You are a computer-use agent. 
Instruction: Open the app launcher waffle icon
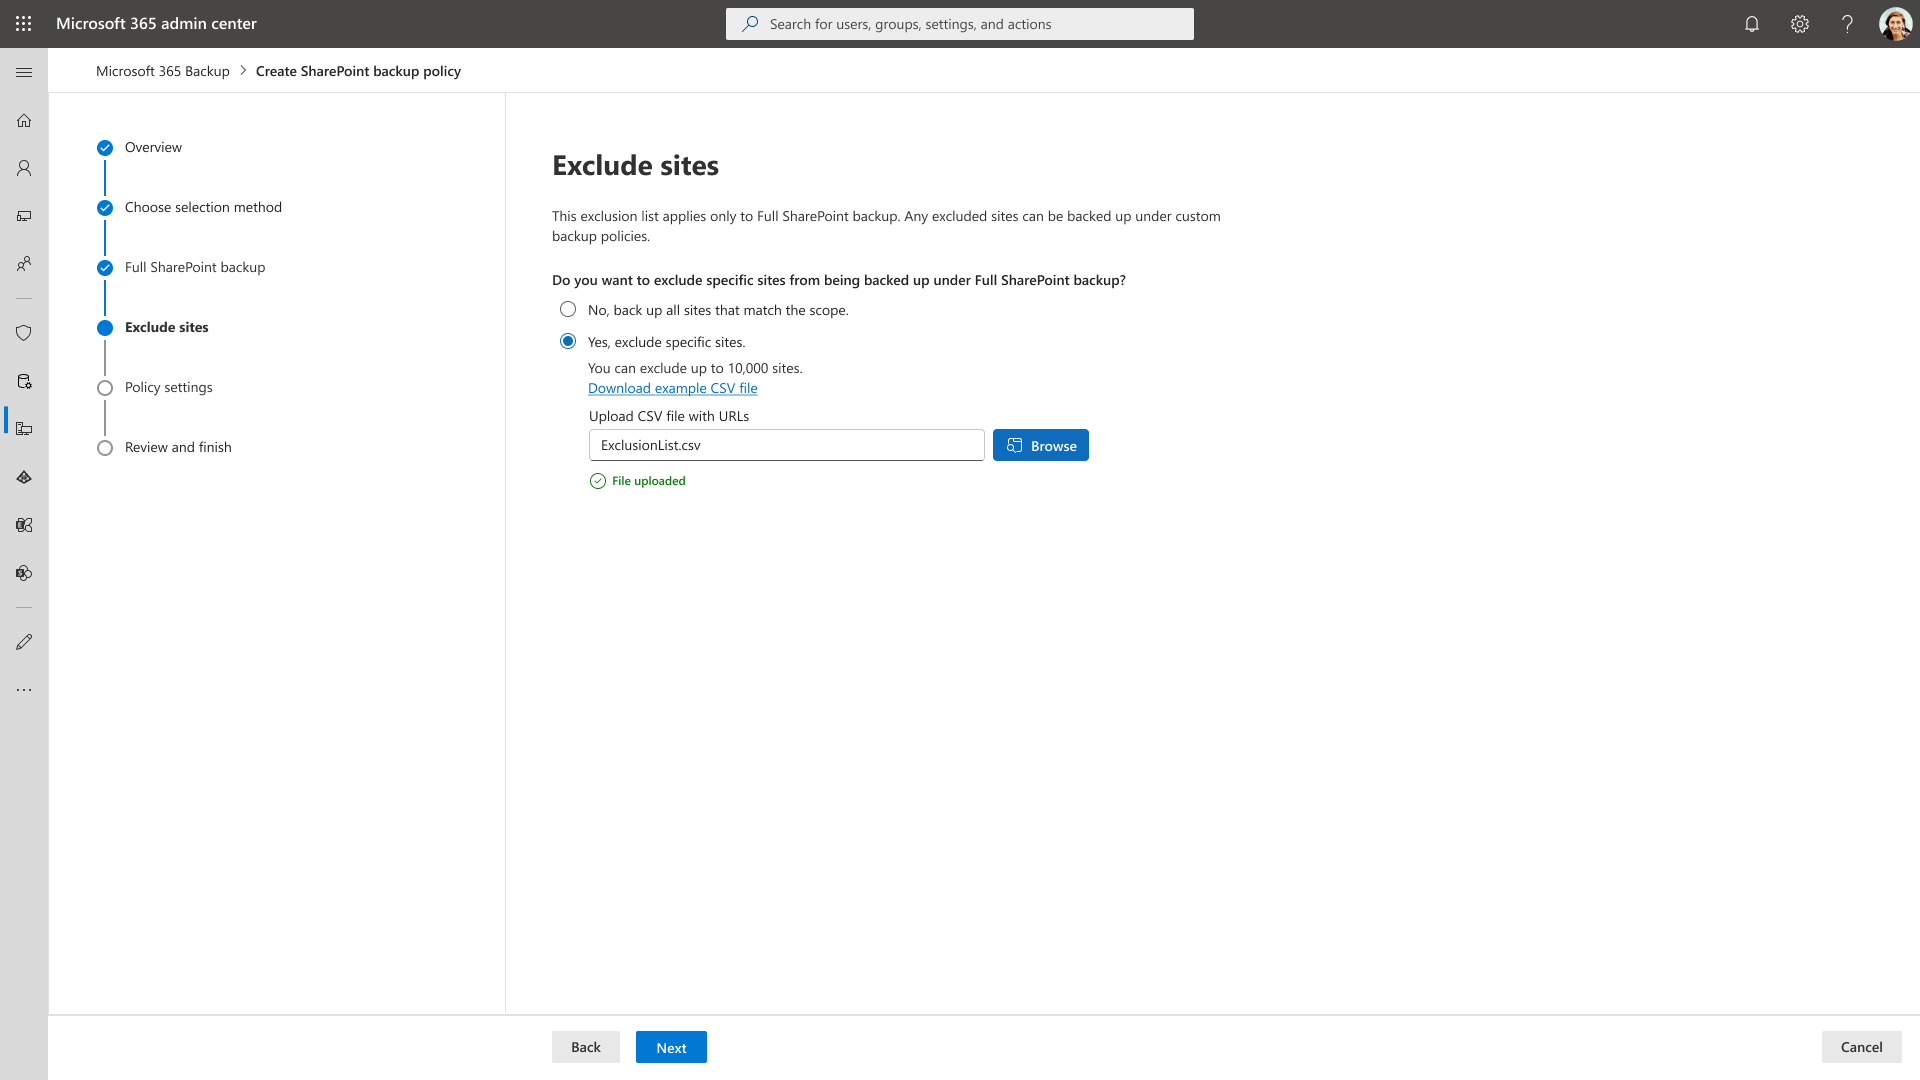click(x=24, y=23)
